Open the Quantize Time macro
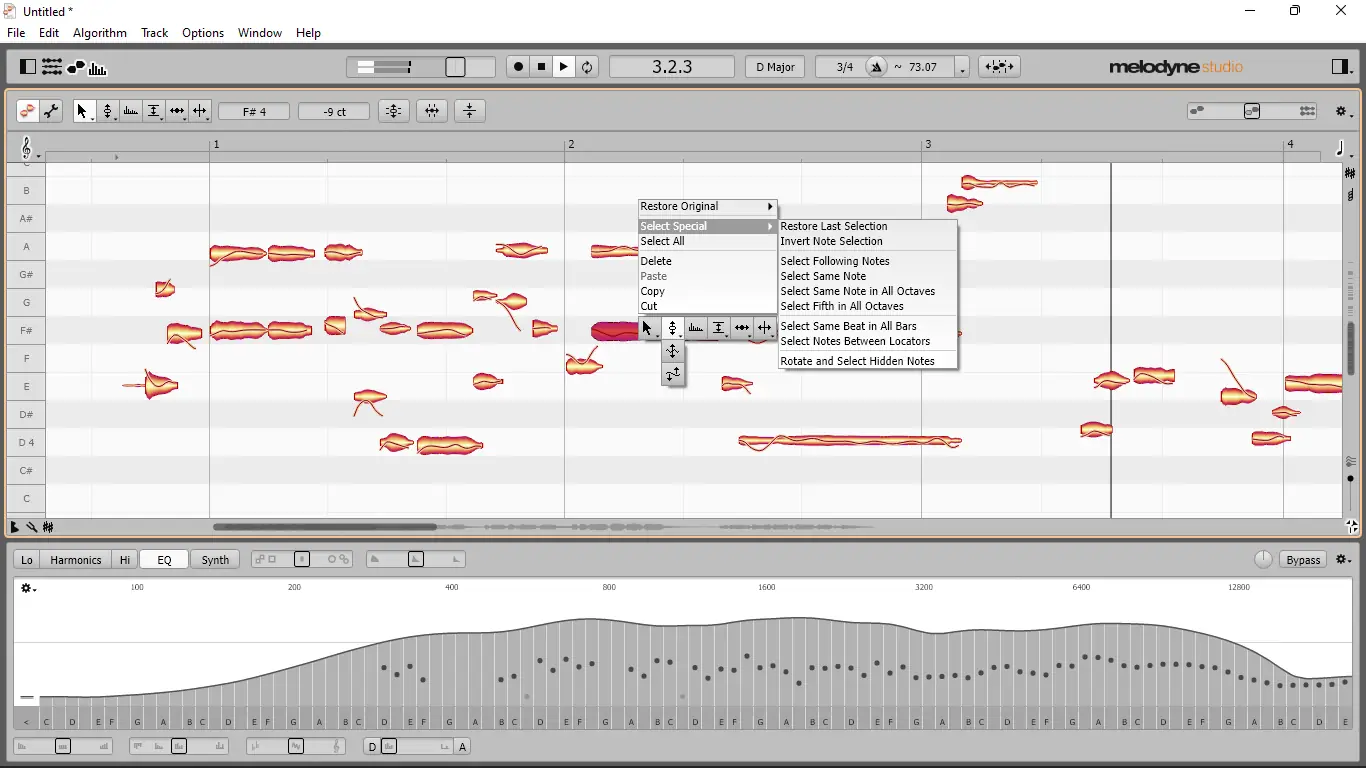The width and height of the screenshot is (1366, 768). pyautogui.click(x=432, y=111)
